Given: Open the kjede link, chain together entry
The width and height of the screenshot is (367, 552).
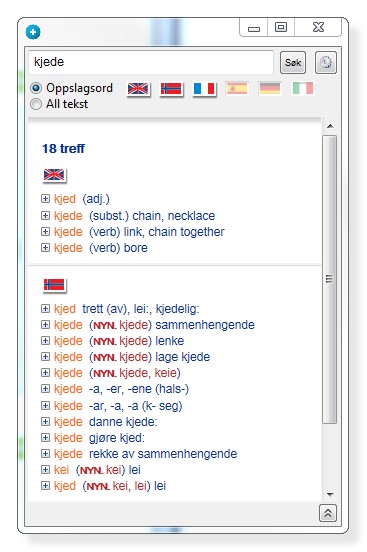Looking at the screenshot, I should coord(139,232).
